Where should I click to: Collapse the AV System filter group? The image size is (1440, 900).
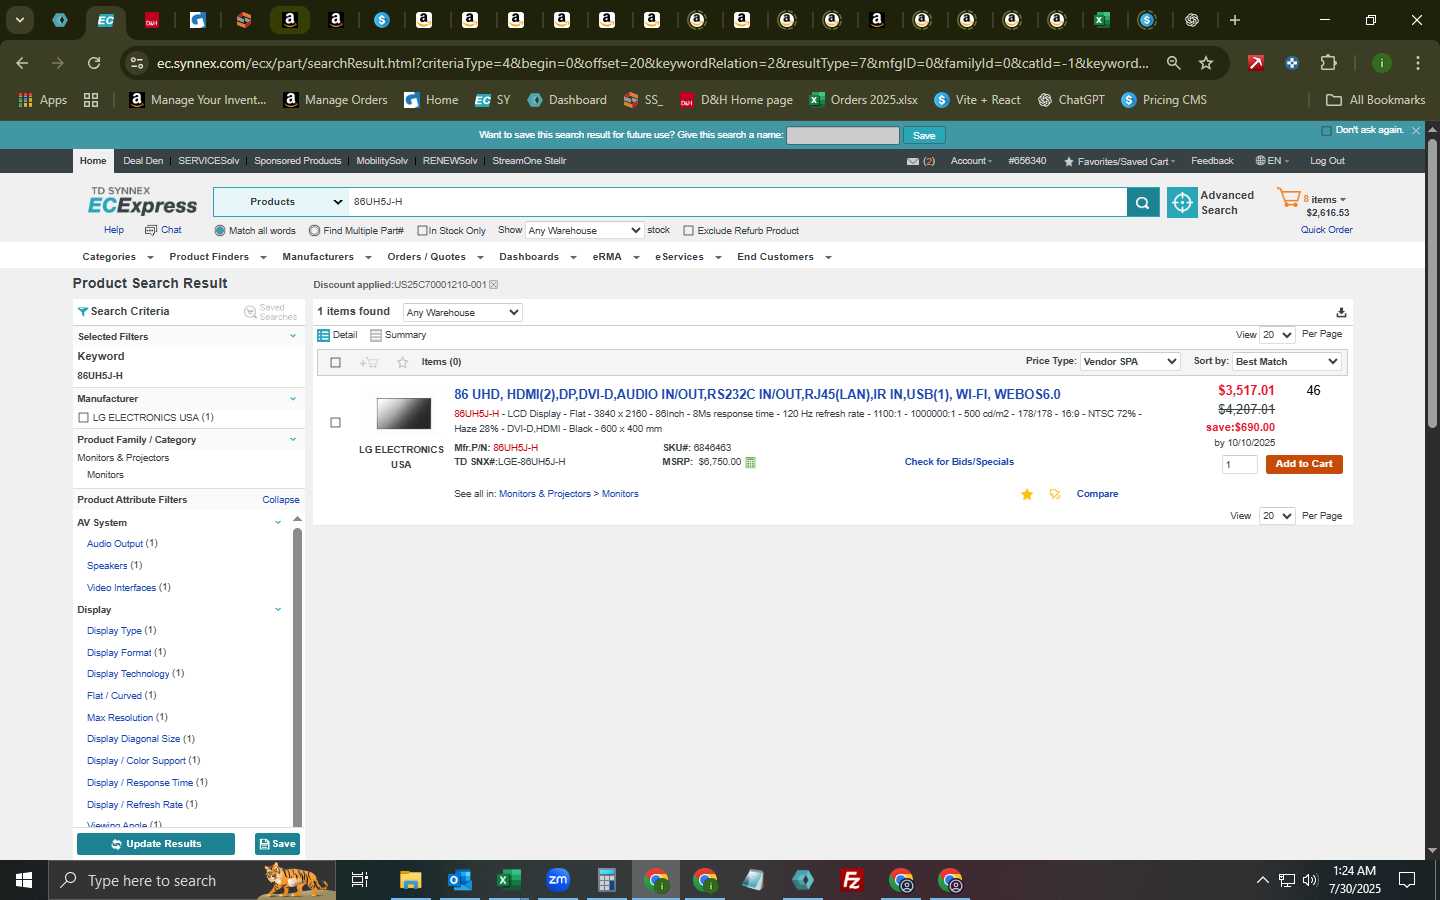[x=278, y=522]
